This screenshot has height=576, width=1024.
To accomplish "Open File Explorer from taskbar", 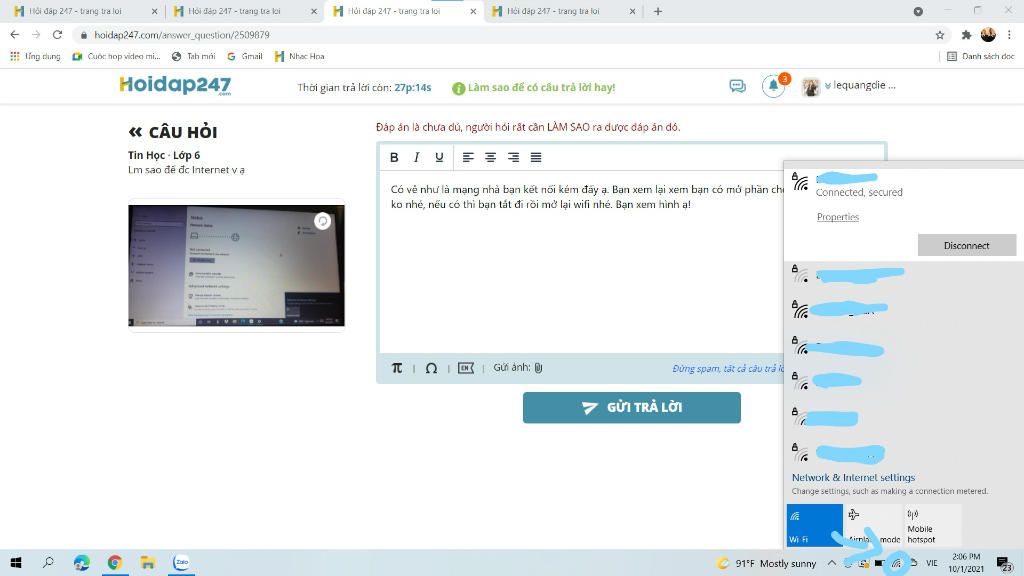I will 148,562.
